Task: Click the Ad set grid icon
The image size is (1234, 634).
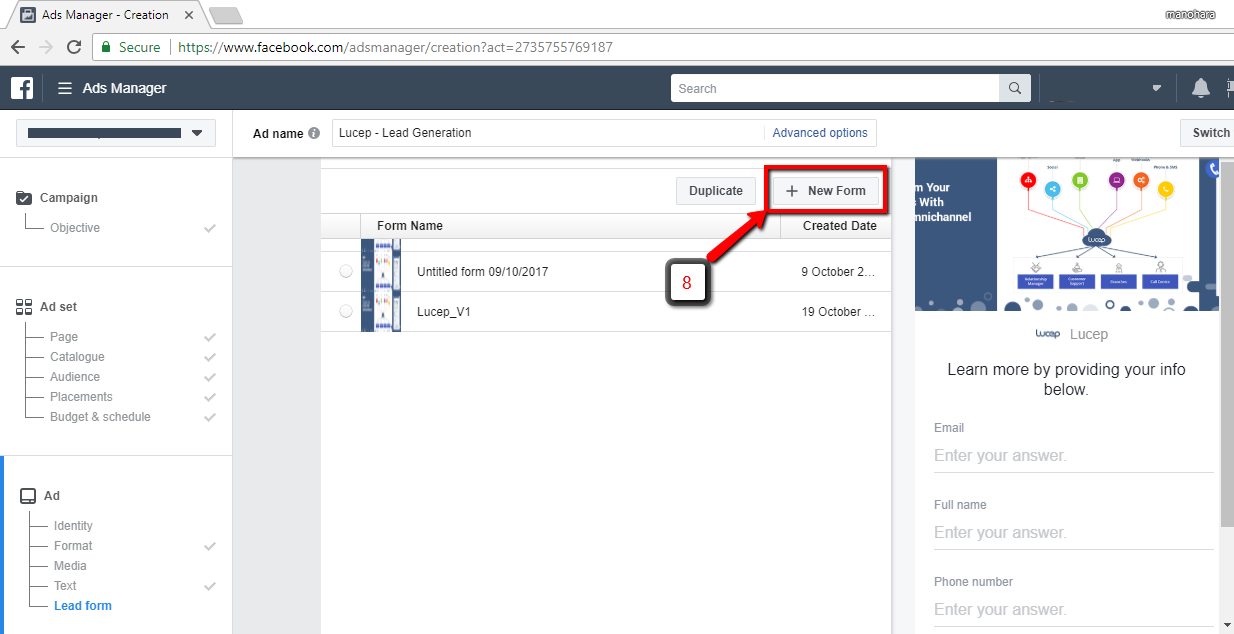Action: click(24, 307)
